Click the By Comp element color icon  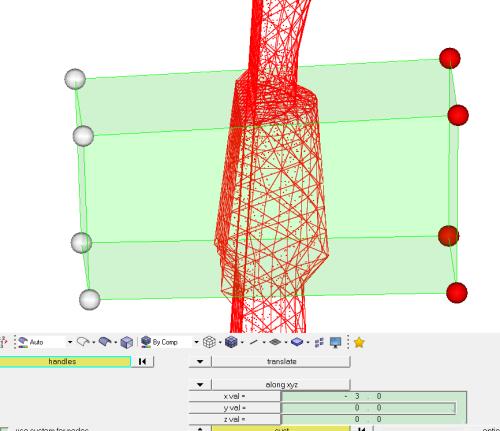click(146, 342)
